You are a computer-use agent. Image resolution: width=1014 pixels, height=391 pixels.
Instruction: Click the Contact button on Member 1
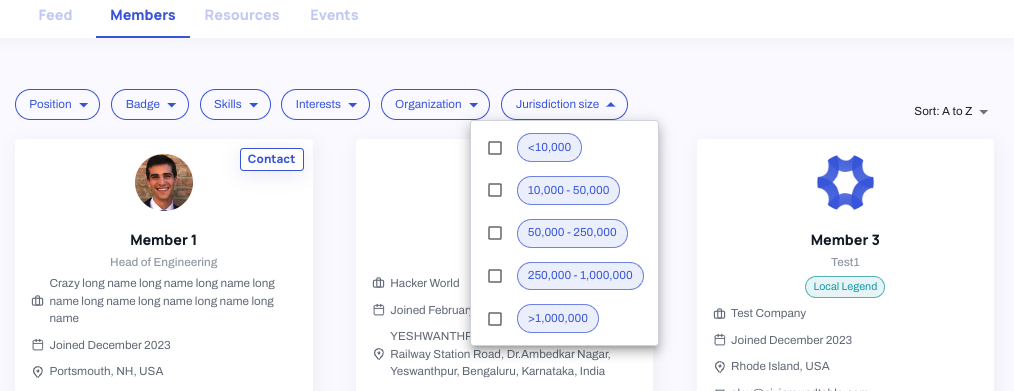pos(272,159)
